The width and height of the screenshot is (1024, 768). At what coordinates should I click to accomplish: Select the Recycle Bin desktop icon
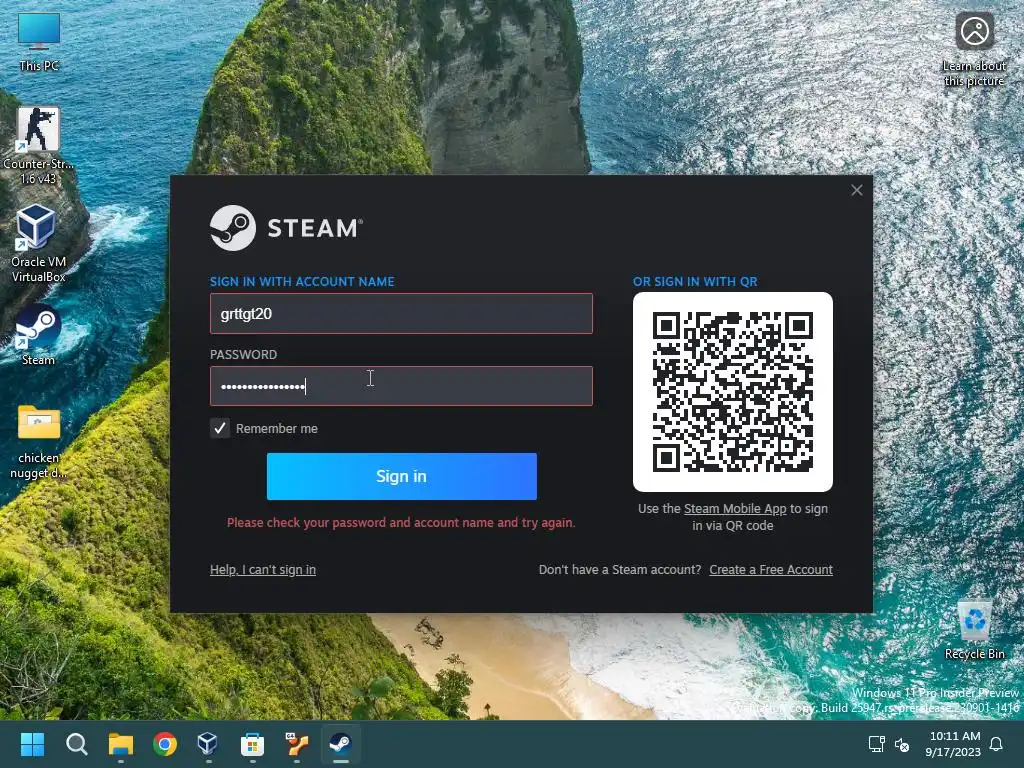pyautogui.click(x=974, y=630)
